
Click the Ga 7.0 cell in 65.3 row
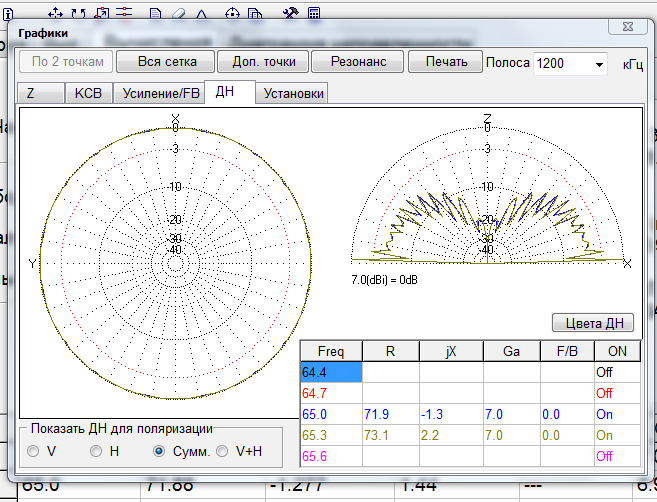[x=512, y=435]
